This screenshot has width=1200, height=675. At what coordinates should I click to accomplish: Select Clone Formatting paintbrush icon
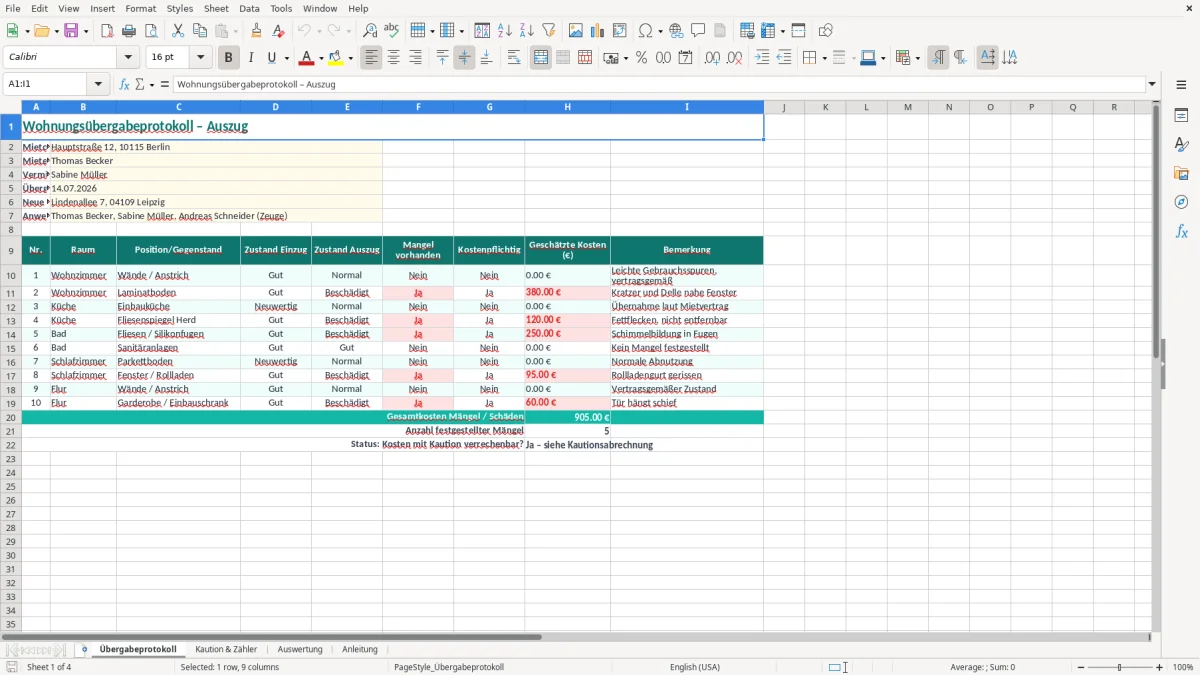click(257, 31)
